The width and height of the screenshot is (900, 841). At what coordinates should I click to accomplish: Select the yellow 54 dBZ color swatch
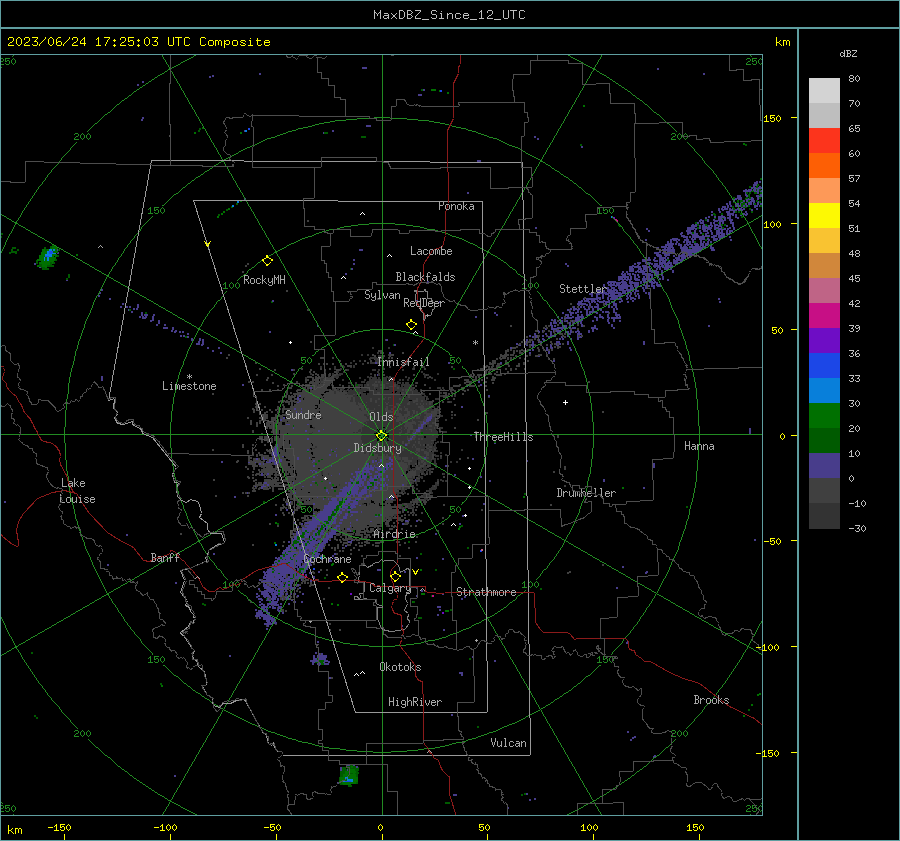click(824, 215)
